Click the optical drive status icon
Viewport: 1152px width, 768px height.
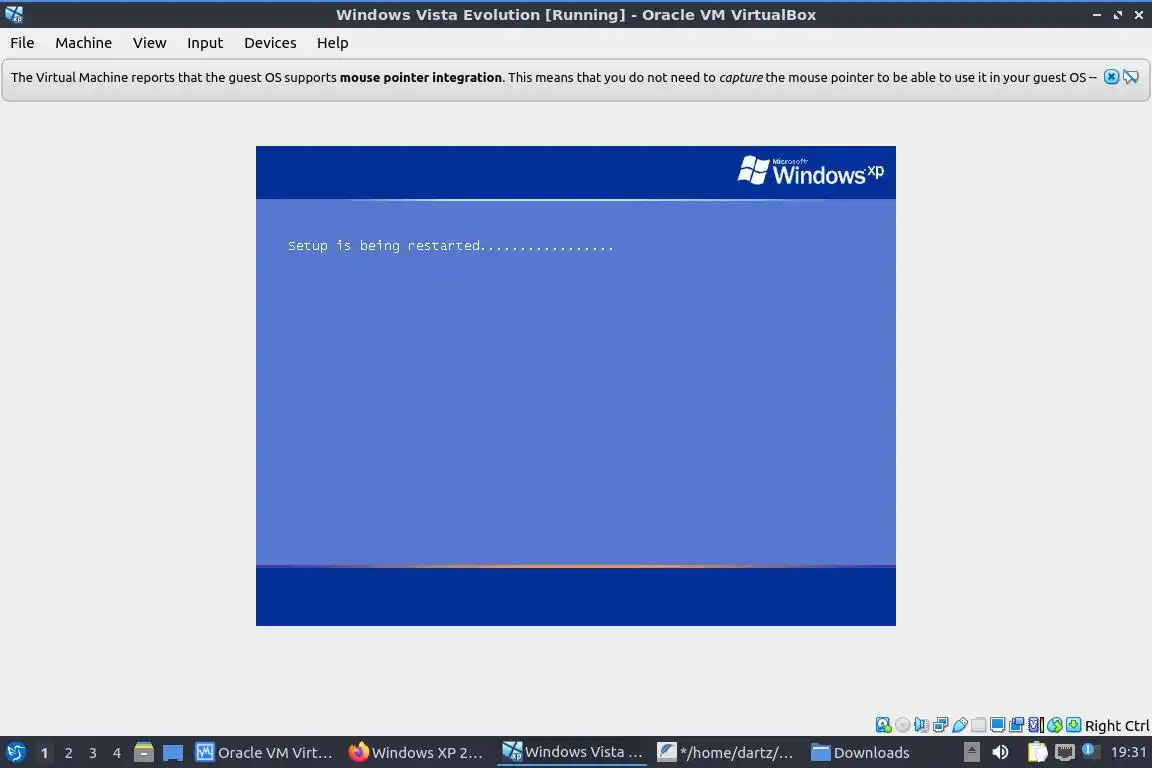(902, 725)
